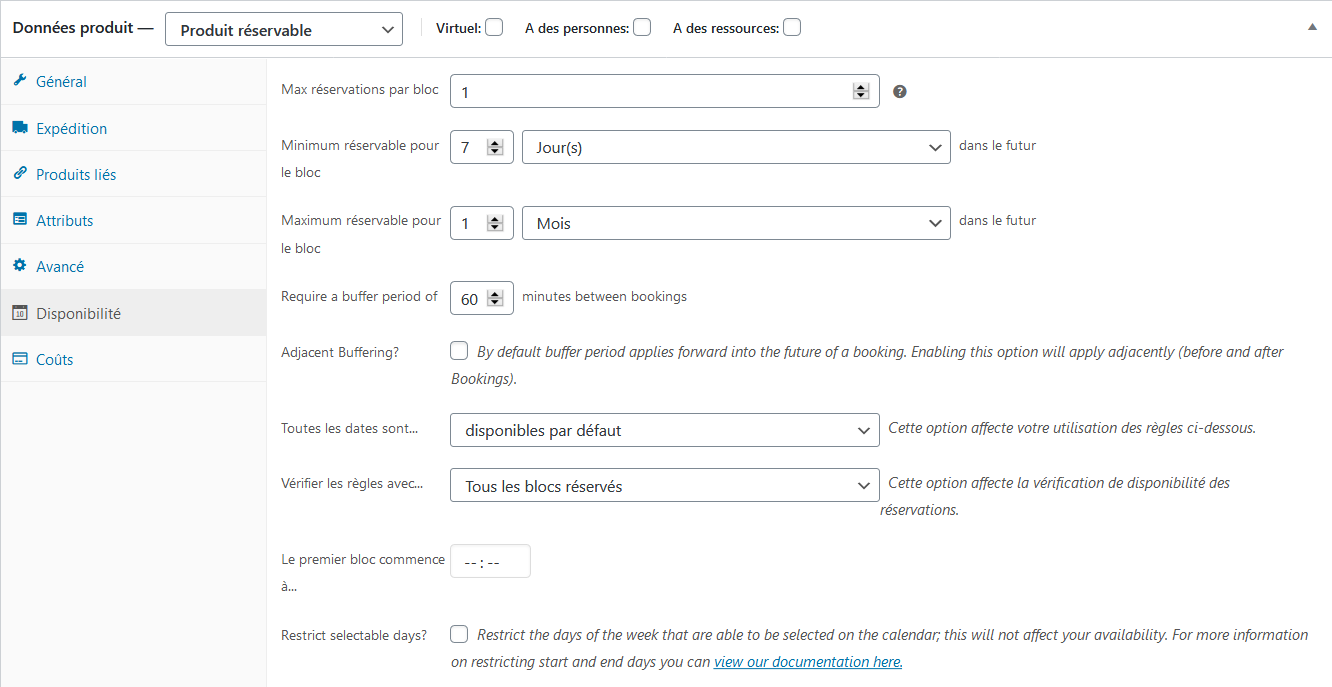Click the gear icon beside Avancé
The height and width of the screenshot is (687, 1332).
pos(20,266)
